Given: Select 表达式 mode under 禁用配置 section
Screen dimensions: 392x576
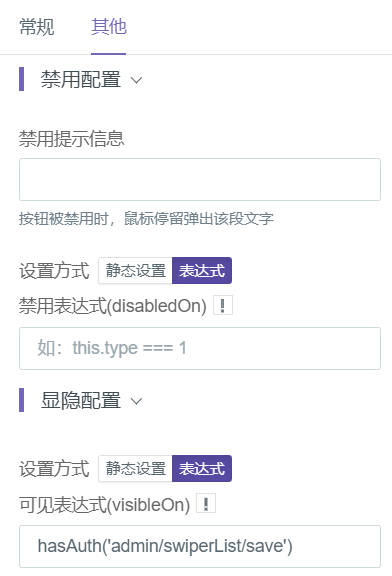Looking at the screenshot, I should pos(202,270).
